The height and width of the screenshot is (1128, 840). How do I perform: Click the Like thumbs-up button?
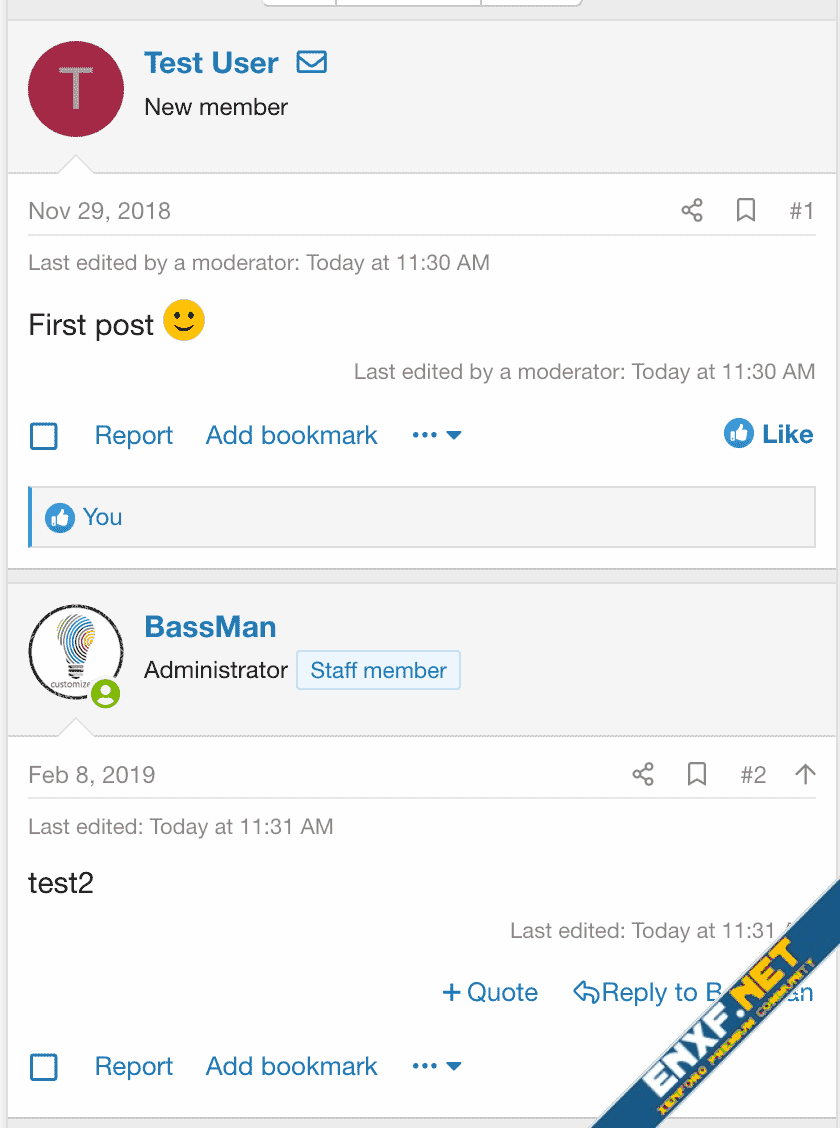(768, 434)
